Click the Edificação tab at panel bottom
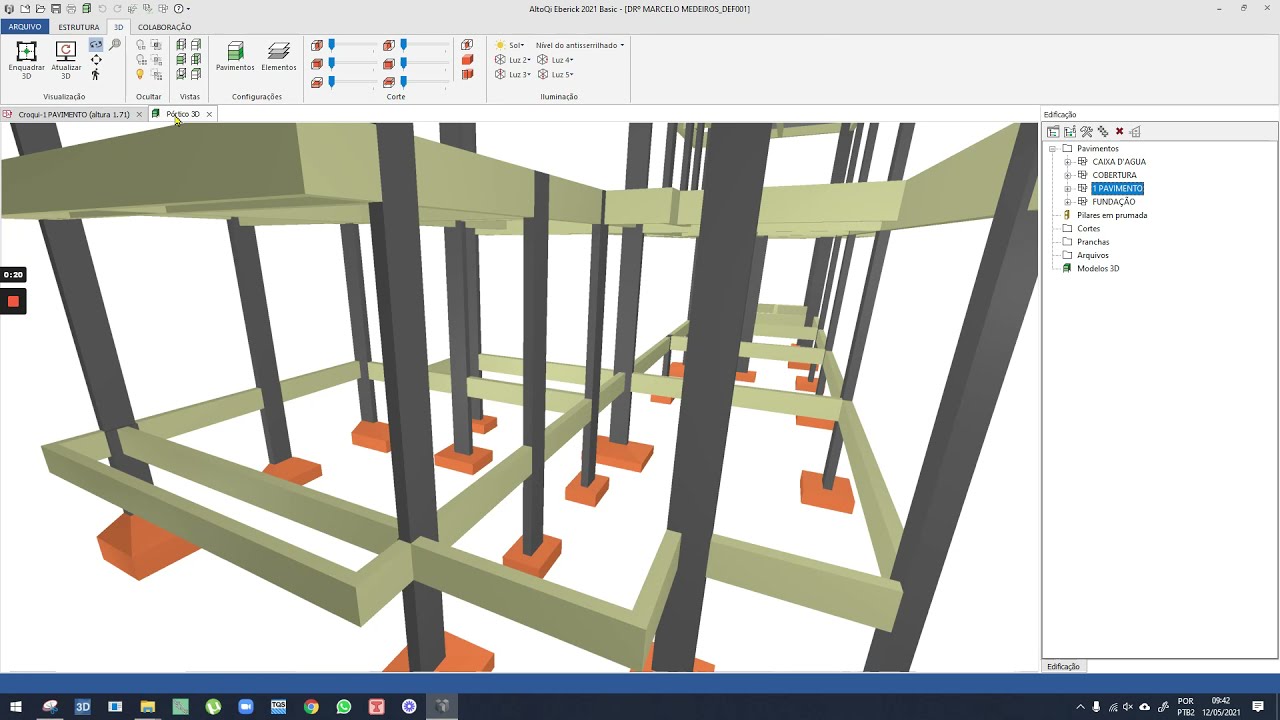Image resolution: width=1280 pixels, height=720 pixels. click(x=1063, y=666)
